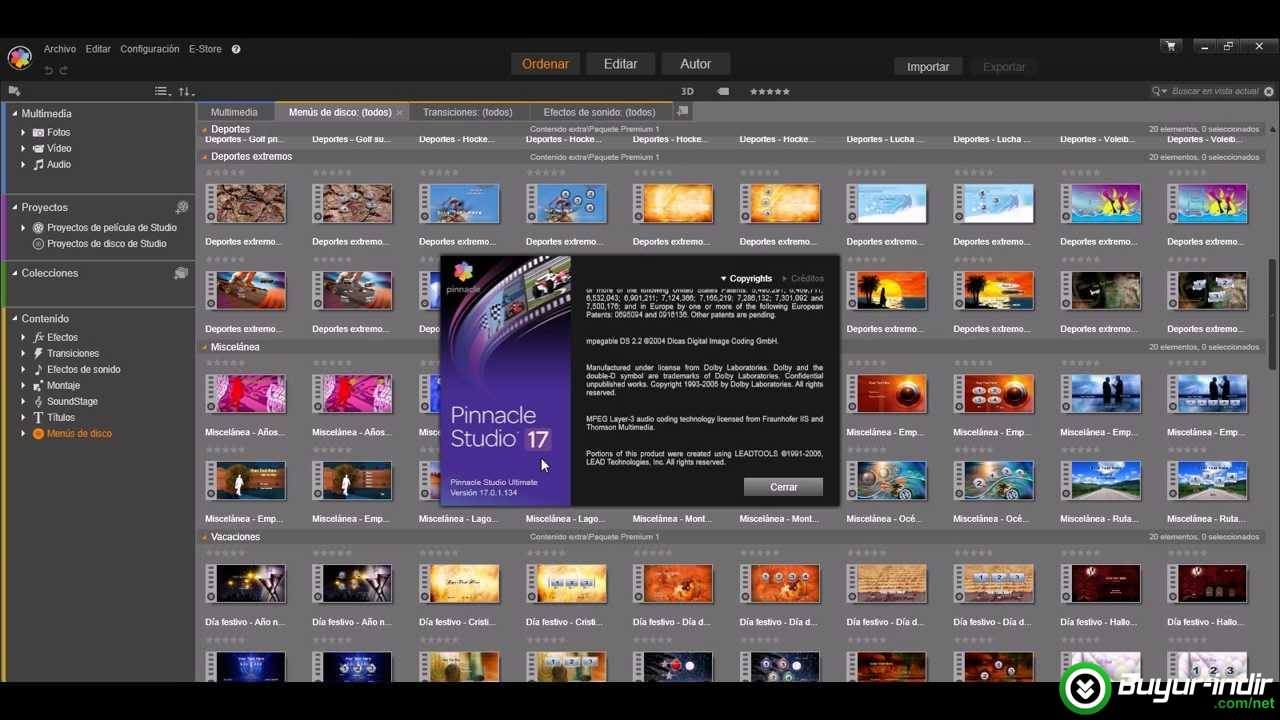Screen dimensions: 1280x720
Task: Click the add-to-library icon above Multimedia
Action: pyautogui.click(x=14, y=91)
